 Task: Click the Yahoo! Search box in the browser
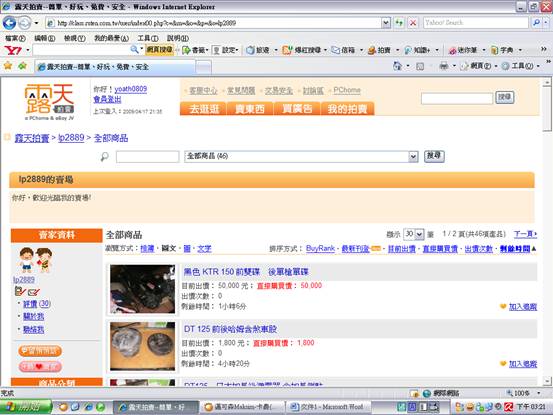click(x=475, y=23)
